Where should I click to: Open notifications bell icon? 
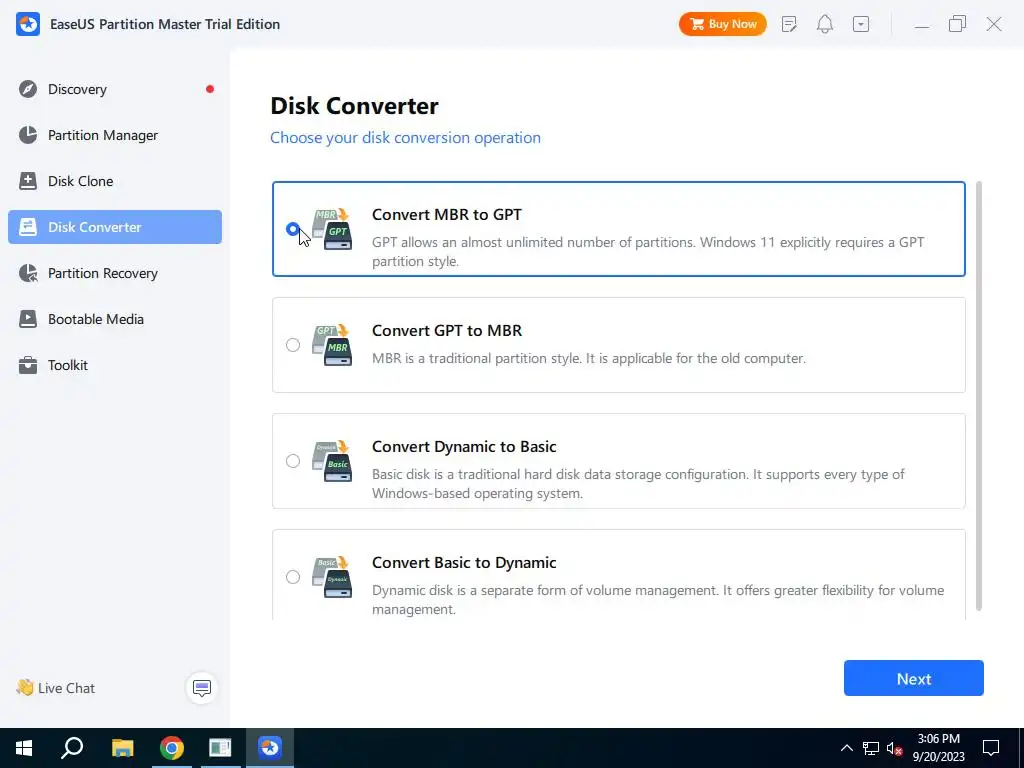[825, 24]
